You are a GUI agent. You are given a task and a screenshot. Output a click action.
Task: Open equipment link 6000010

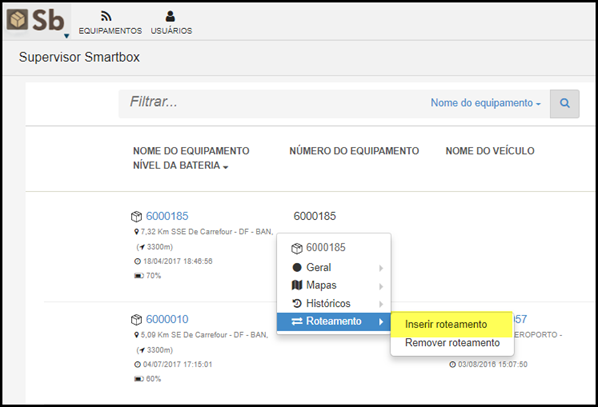click(x=167, y=319)
